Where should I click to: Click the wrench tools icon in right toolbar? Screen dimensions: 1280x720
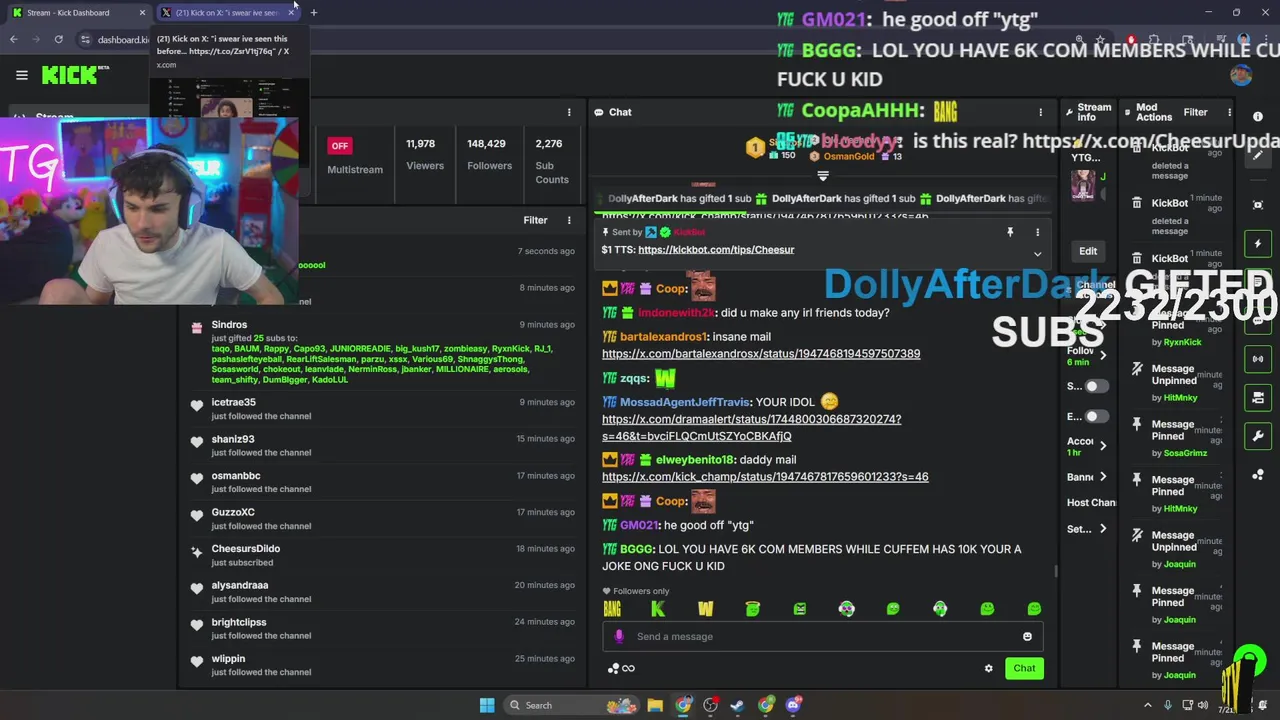[x=1258, y=436]
